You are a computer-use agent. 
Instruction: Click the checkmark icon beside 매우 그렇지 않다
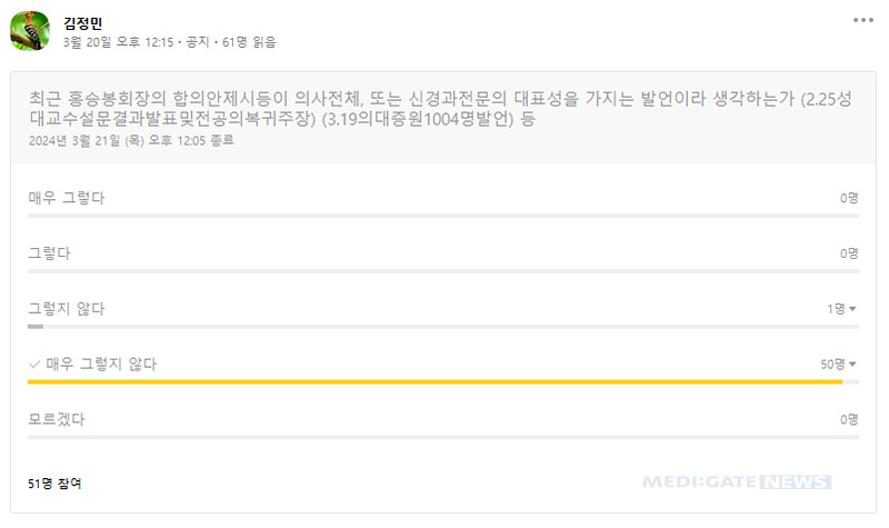(x=34, y=364)
